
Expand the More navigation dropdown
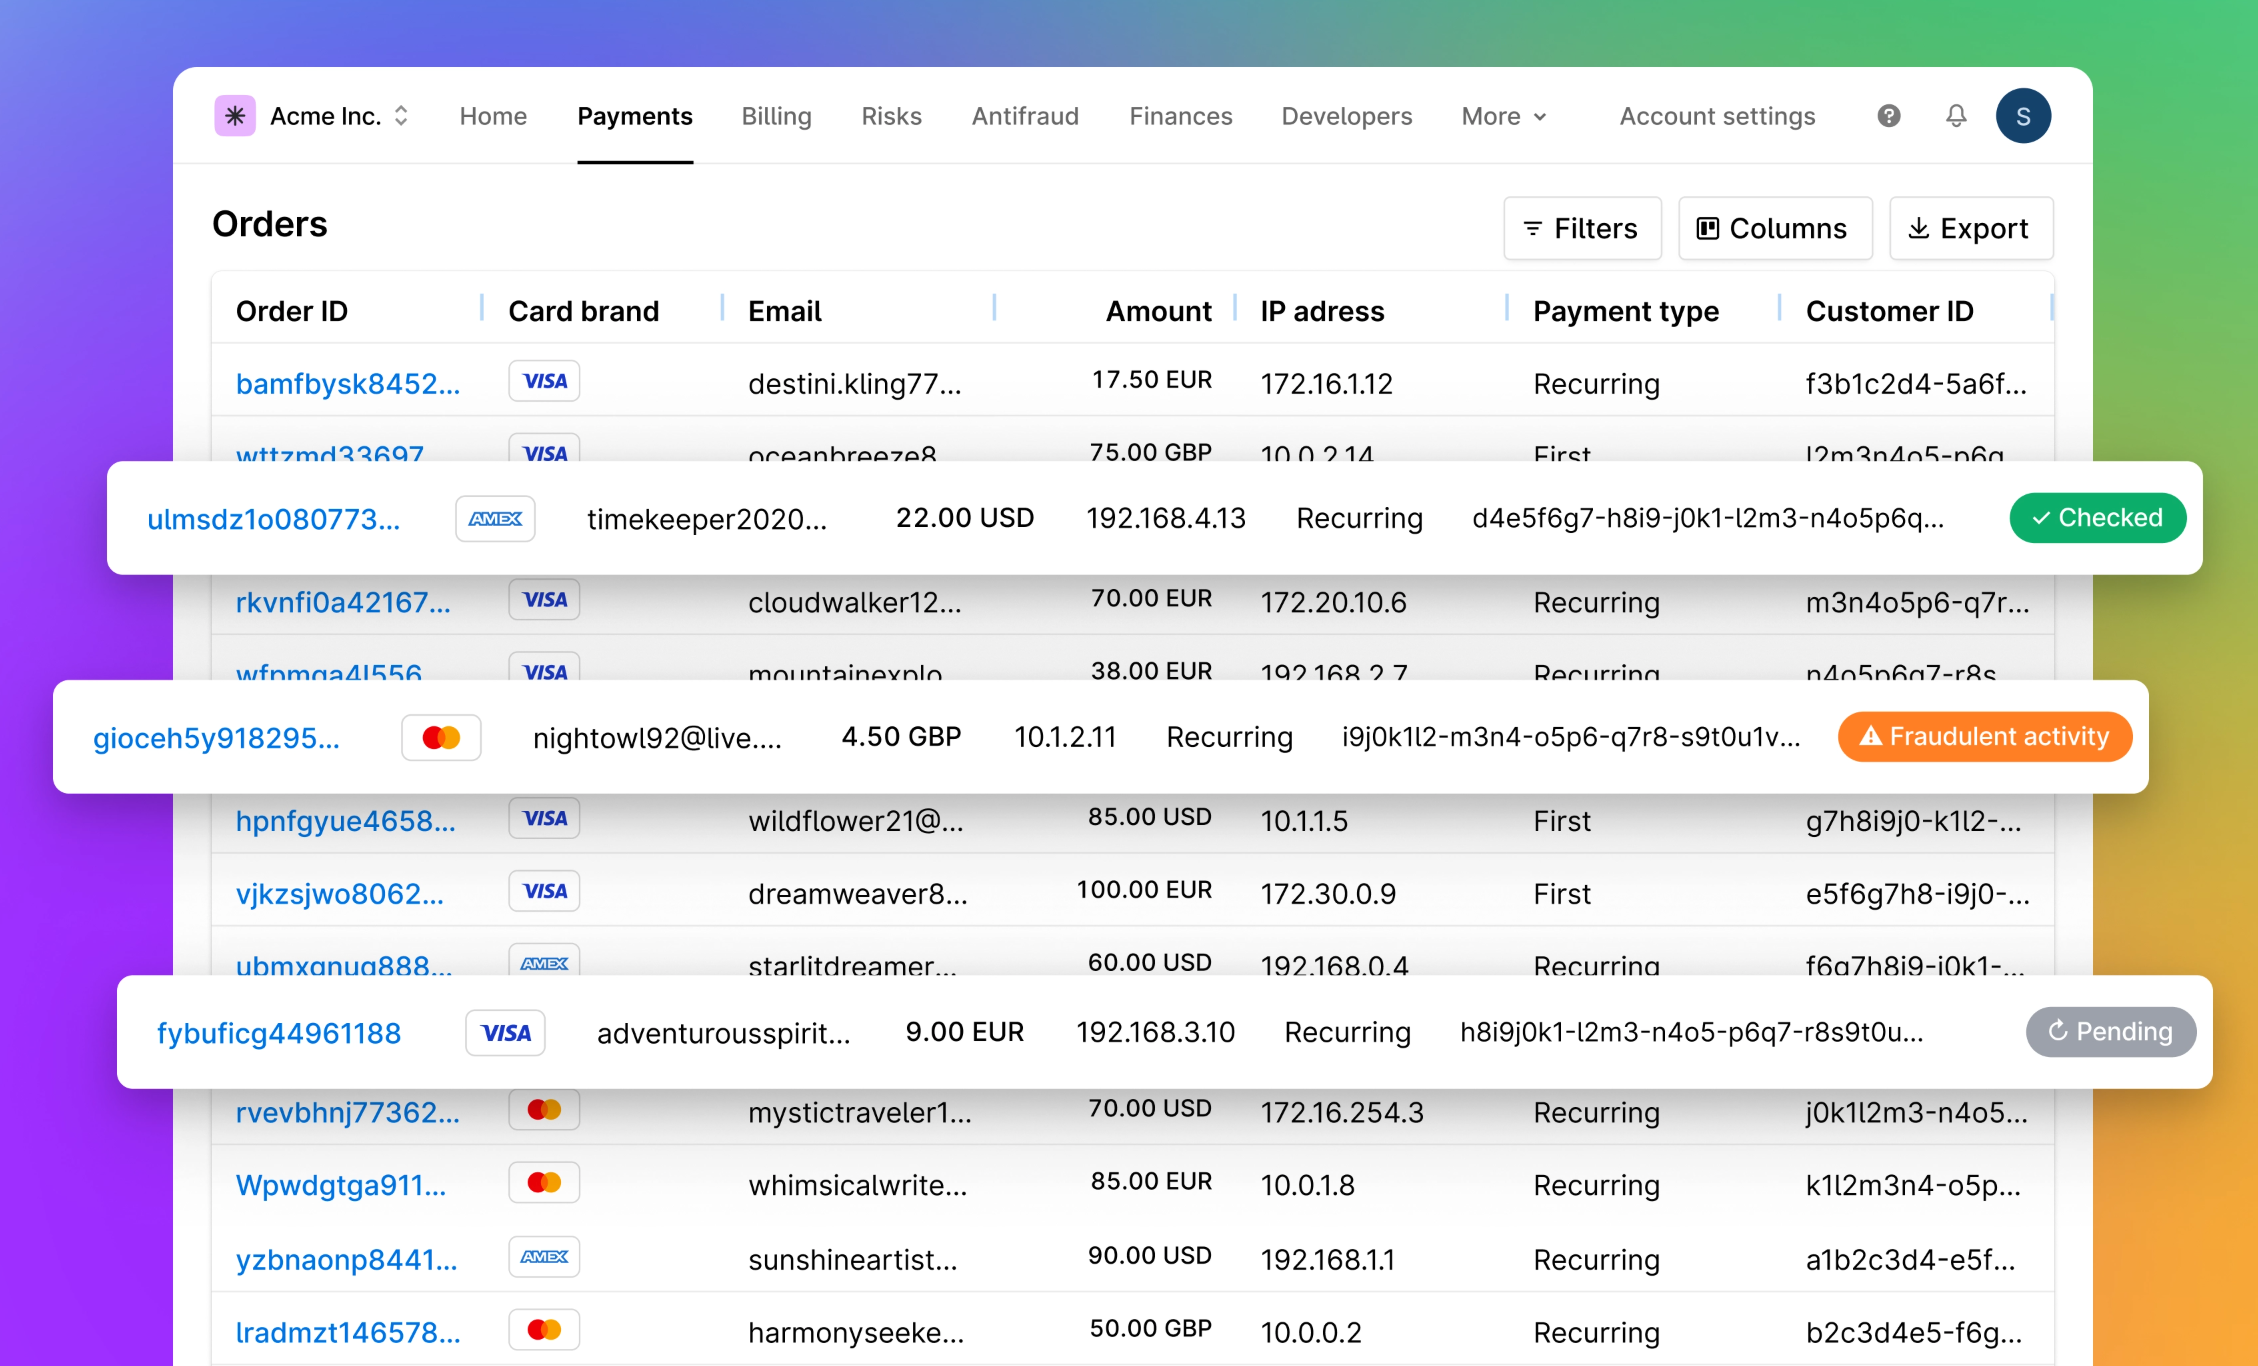[1504, 117]
